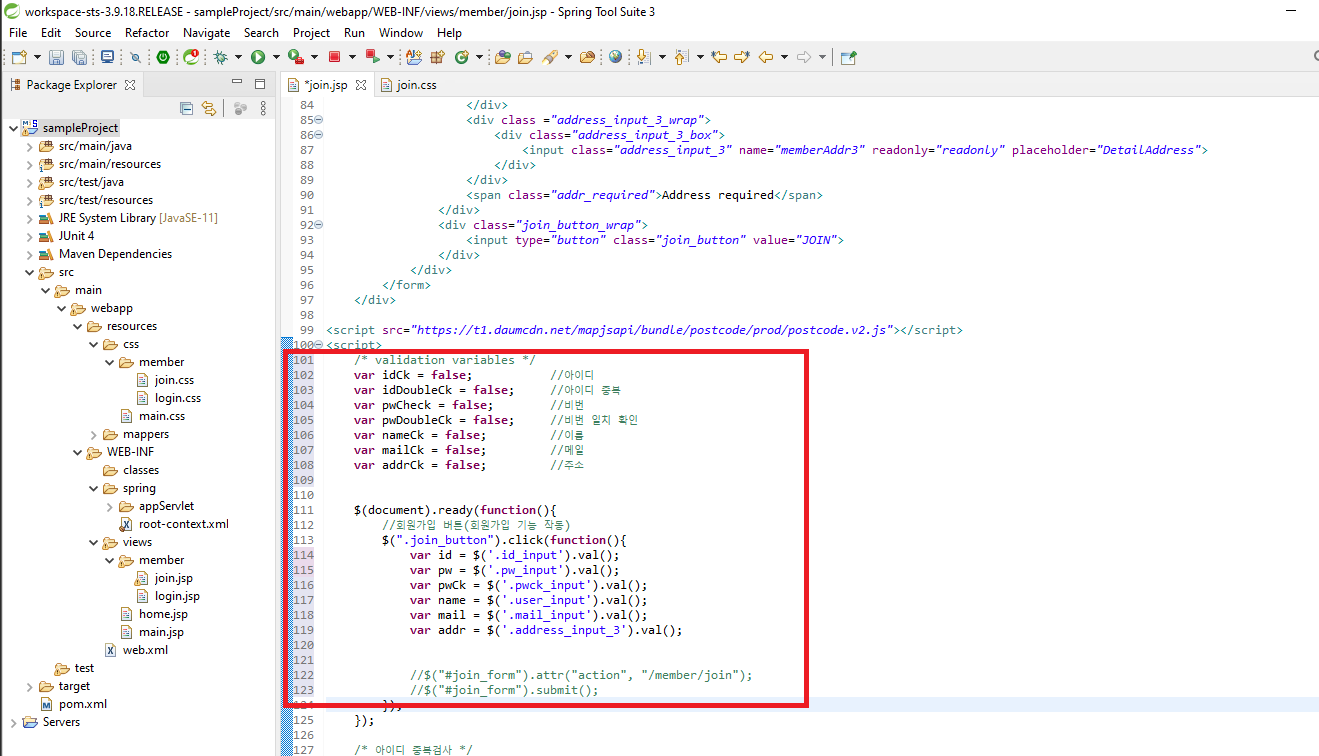Click the Save All icon
Image resolution: width=1319 pixels, height=756 pixels.
[x=79, y=57]
